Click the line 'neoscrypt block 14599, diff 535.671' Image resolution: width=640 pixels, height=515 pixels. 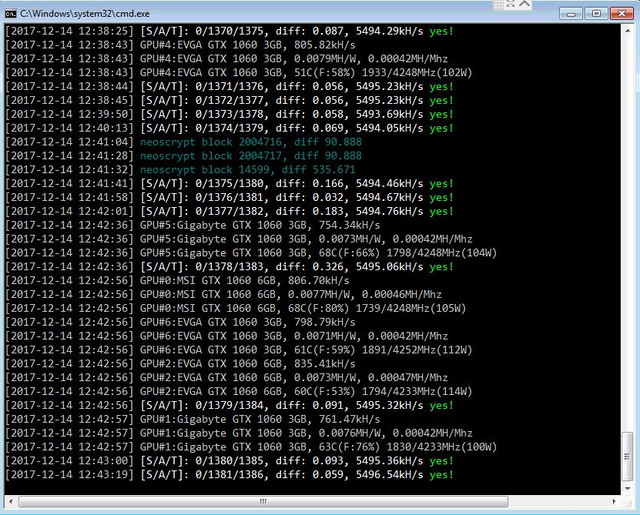248,170
